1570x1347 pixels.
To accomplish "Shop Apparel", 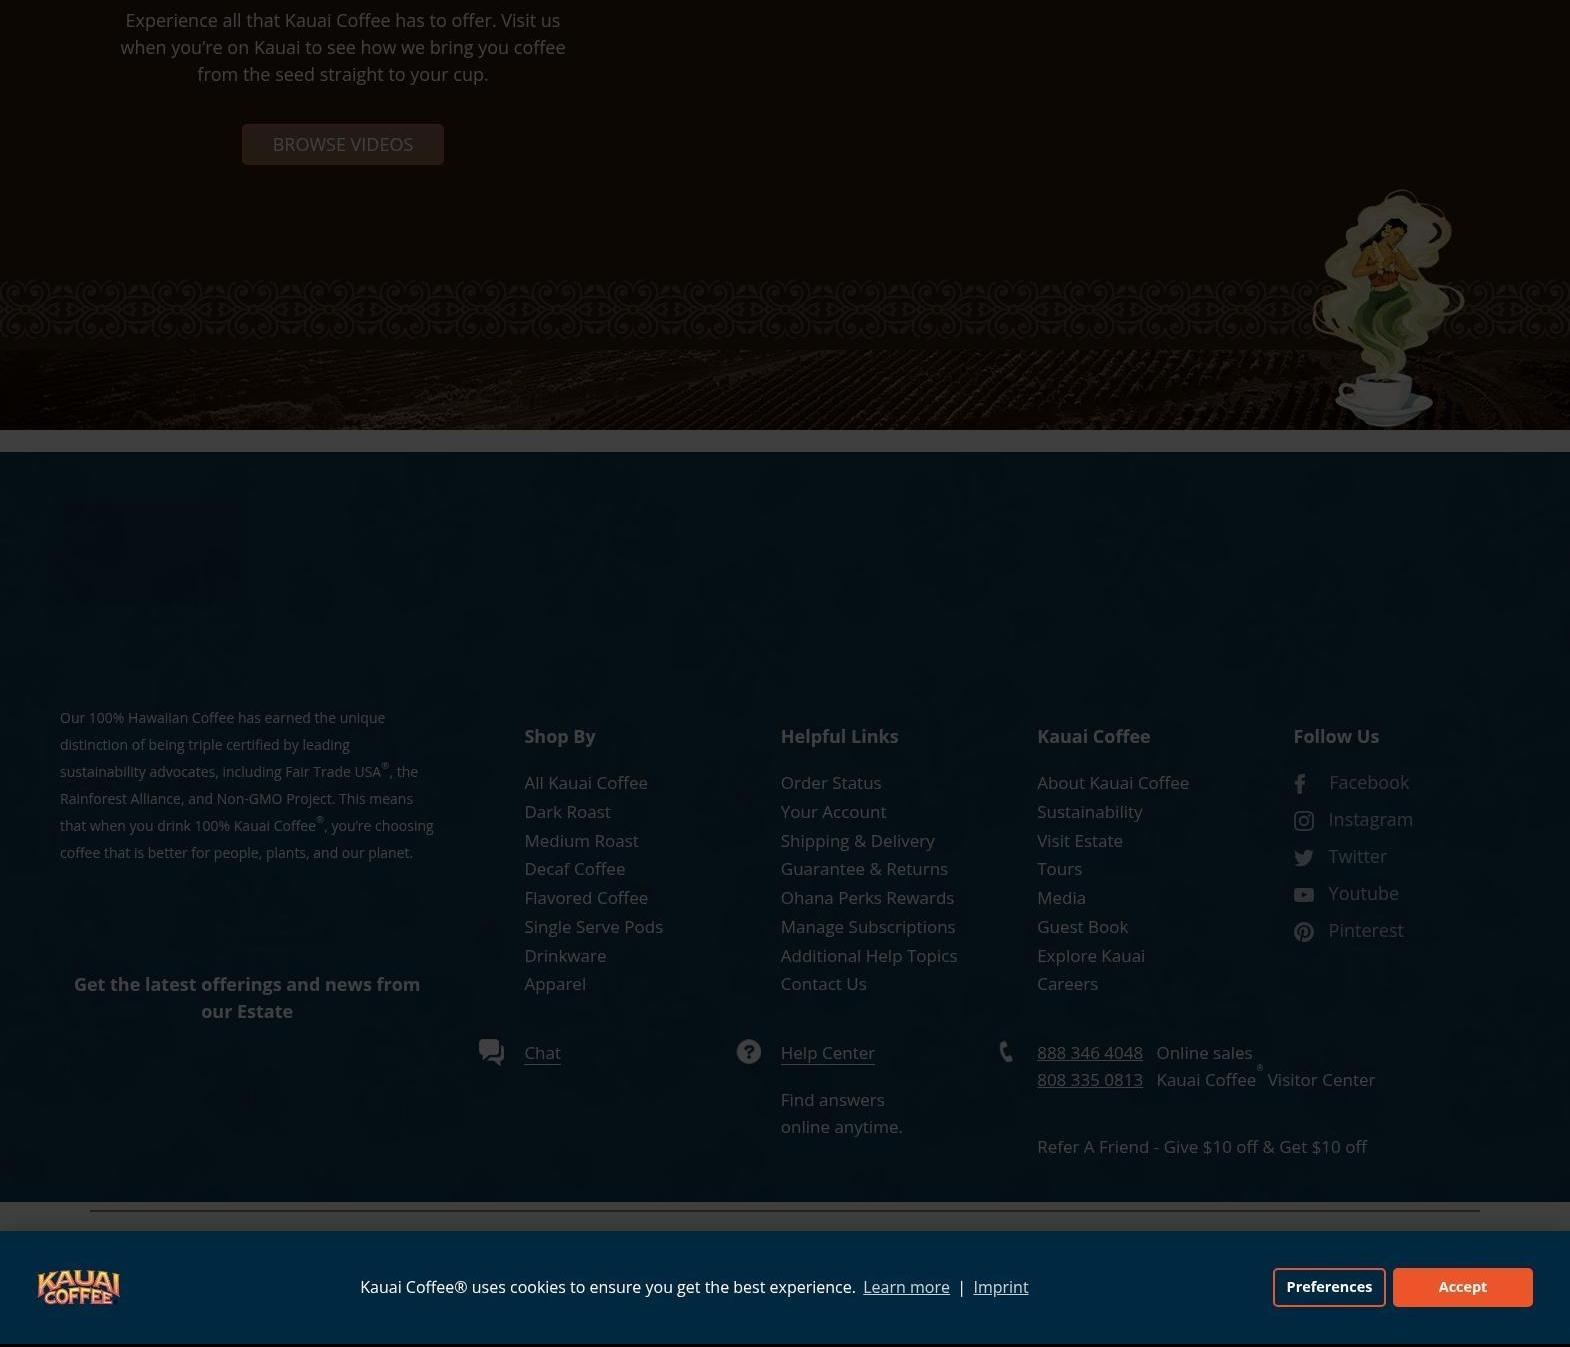I will click(x=555, y=984).
